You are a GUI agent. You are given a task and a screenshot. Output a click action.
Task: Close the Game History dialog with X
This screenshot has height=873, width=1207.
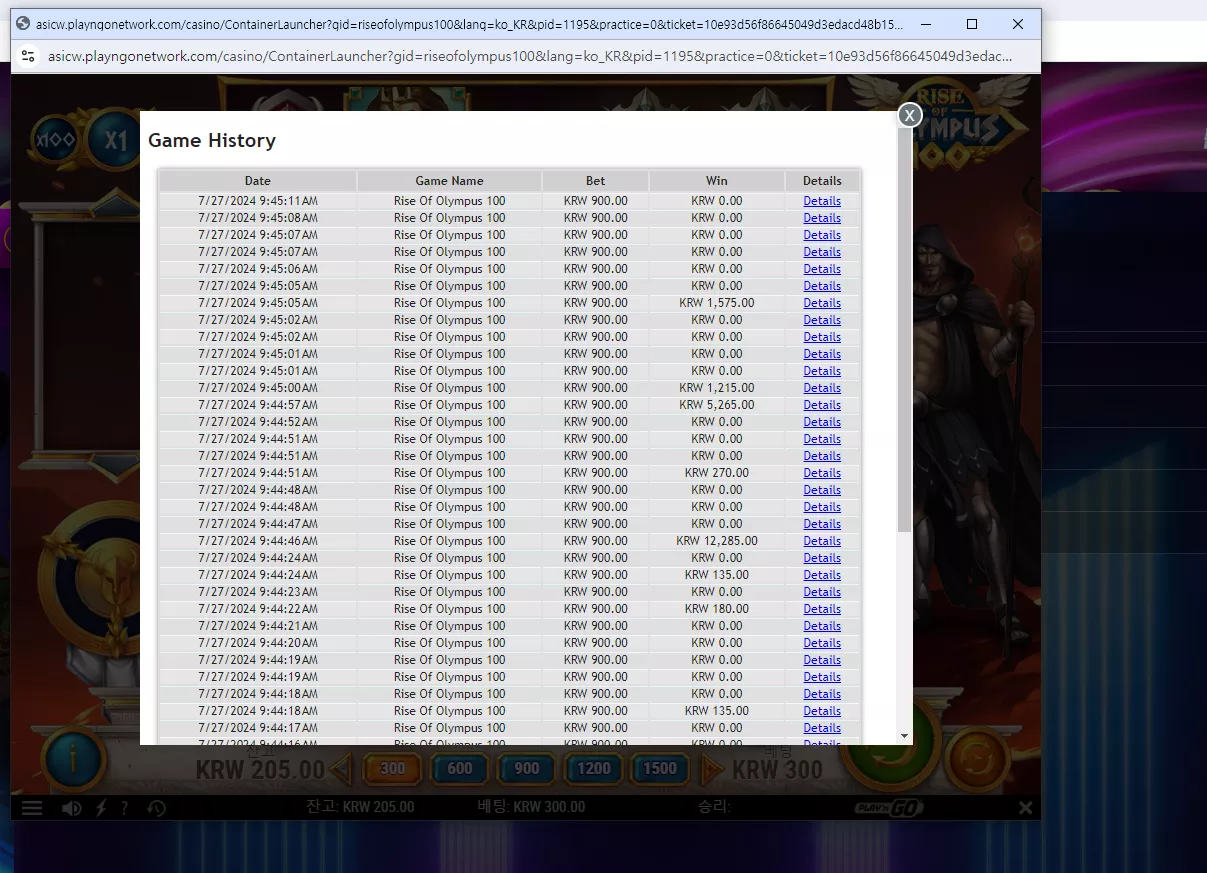click(909, 115)
